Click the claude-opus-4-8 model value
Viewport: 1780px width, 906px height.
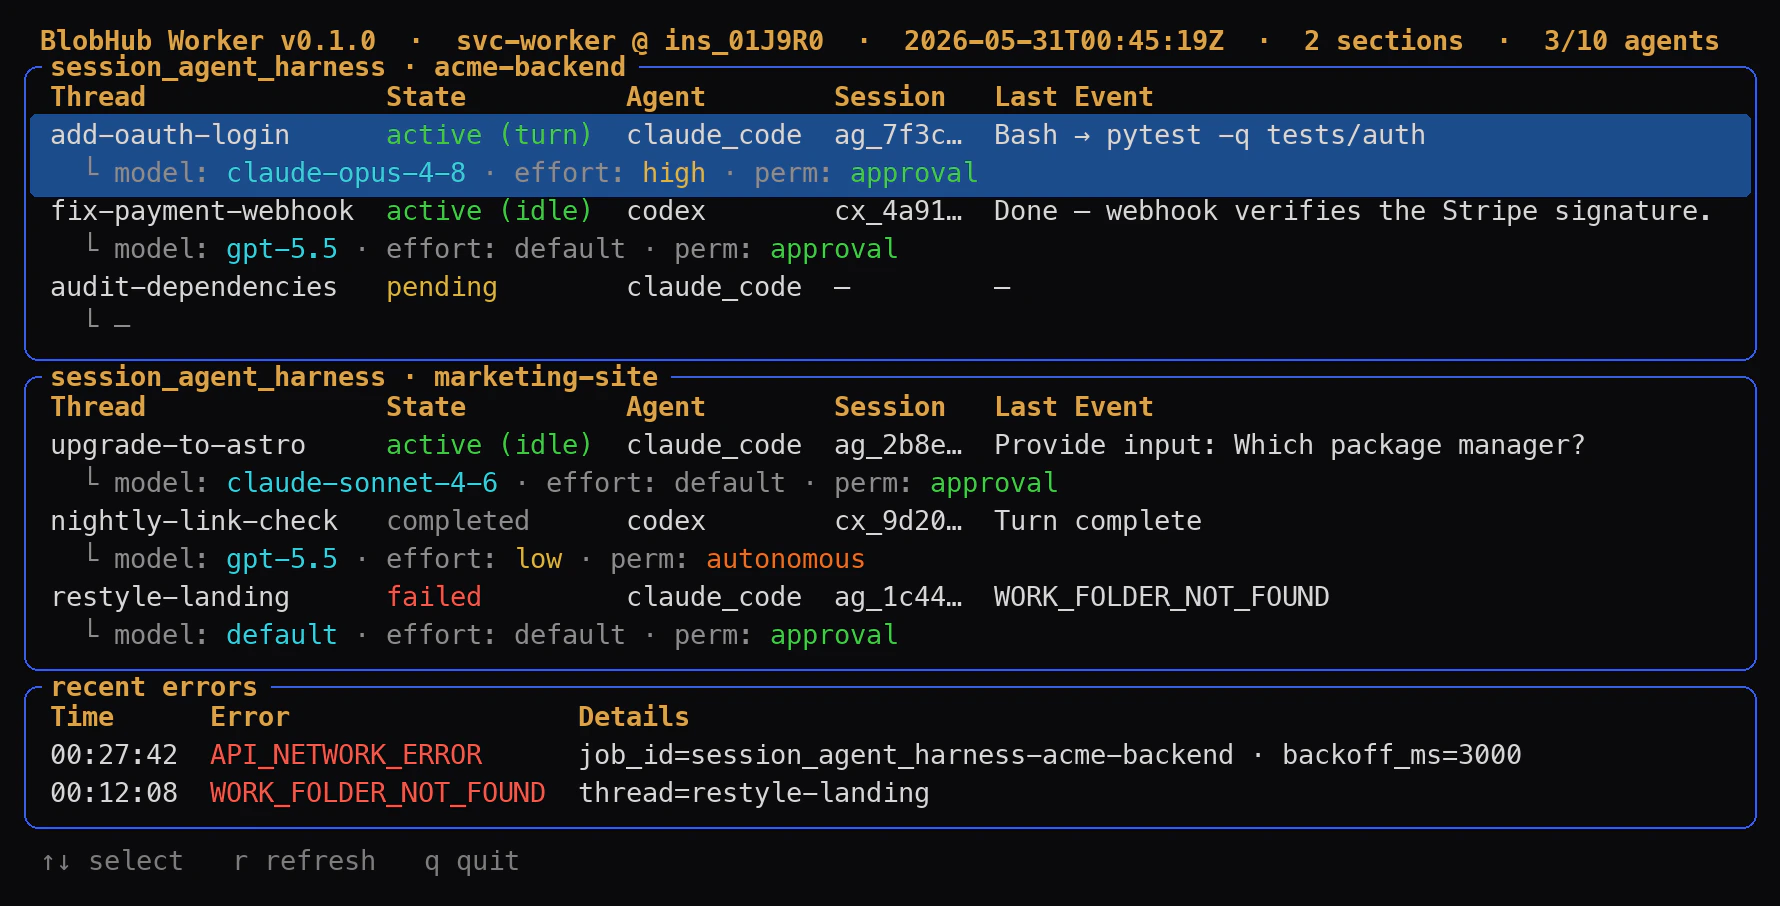(346, 173)
